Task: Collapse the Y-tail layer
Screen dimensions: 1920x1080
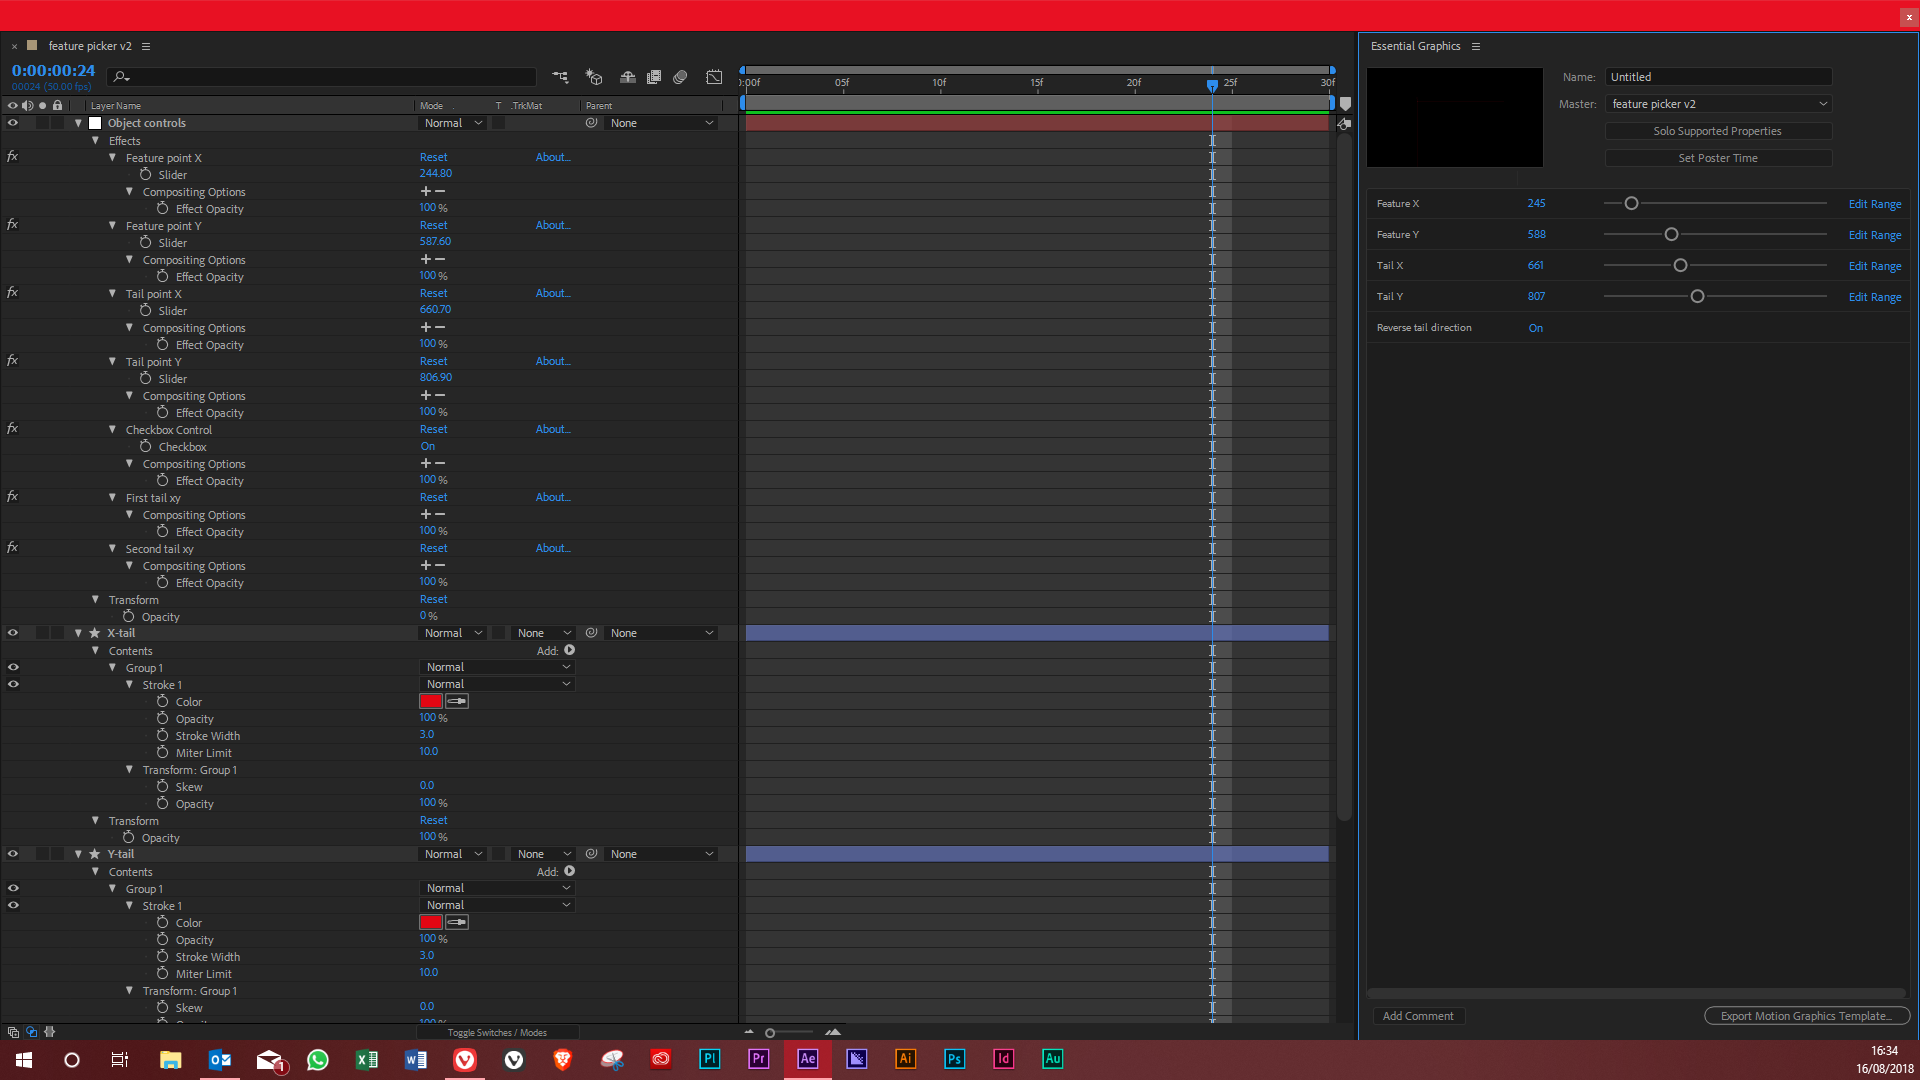Action: (78, 854)
